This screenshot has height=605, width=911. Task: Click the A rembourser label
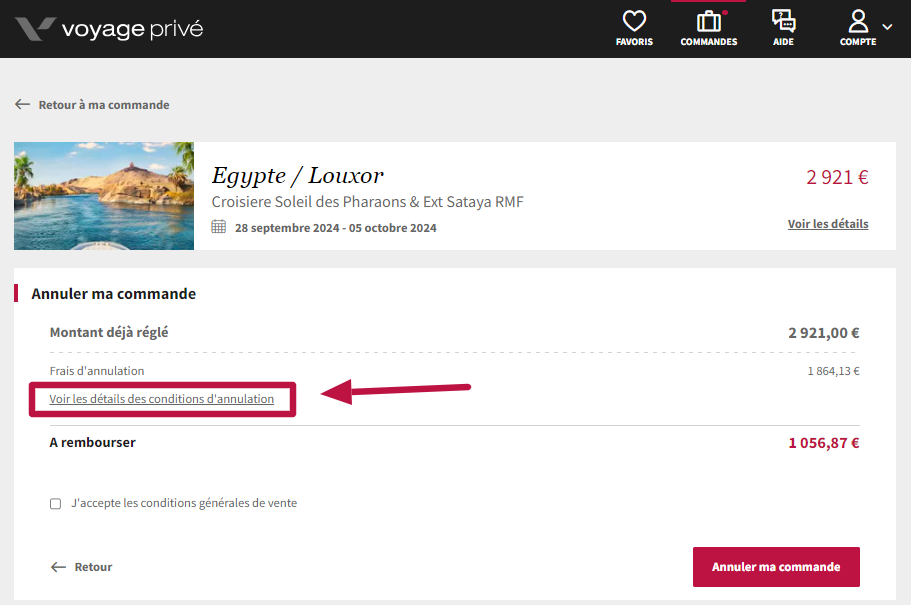click(92, 442)
